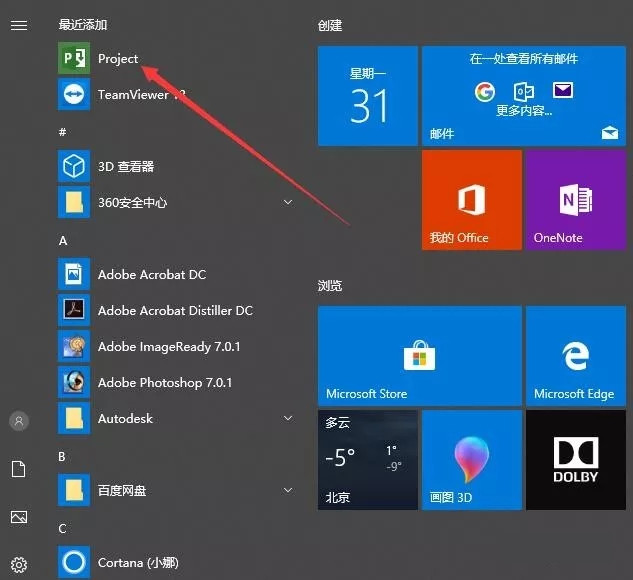Screen dimensions: 633x580
Task: Click the Autodesk folder icon
Action: tap(74, 418)
